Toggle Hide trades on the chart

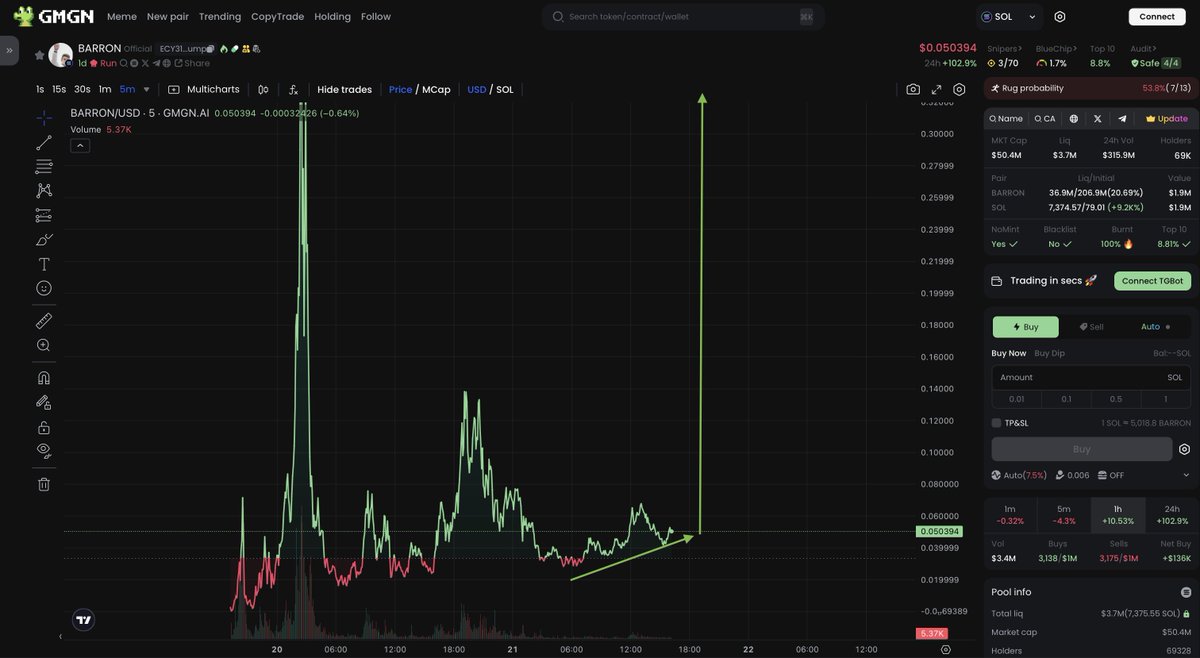(x=344, y=89)
